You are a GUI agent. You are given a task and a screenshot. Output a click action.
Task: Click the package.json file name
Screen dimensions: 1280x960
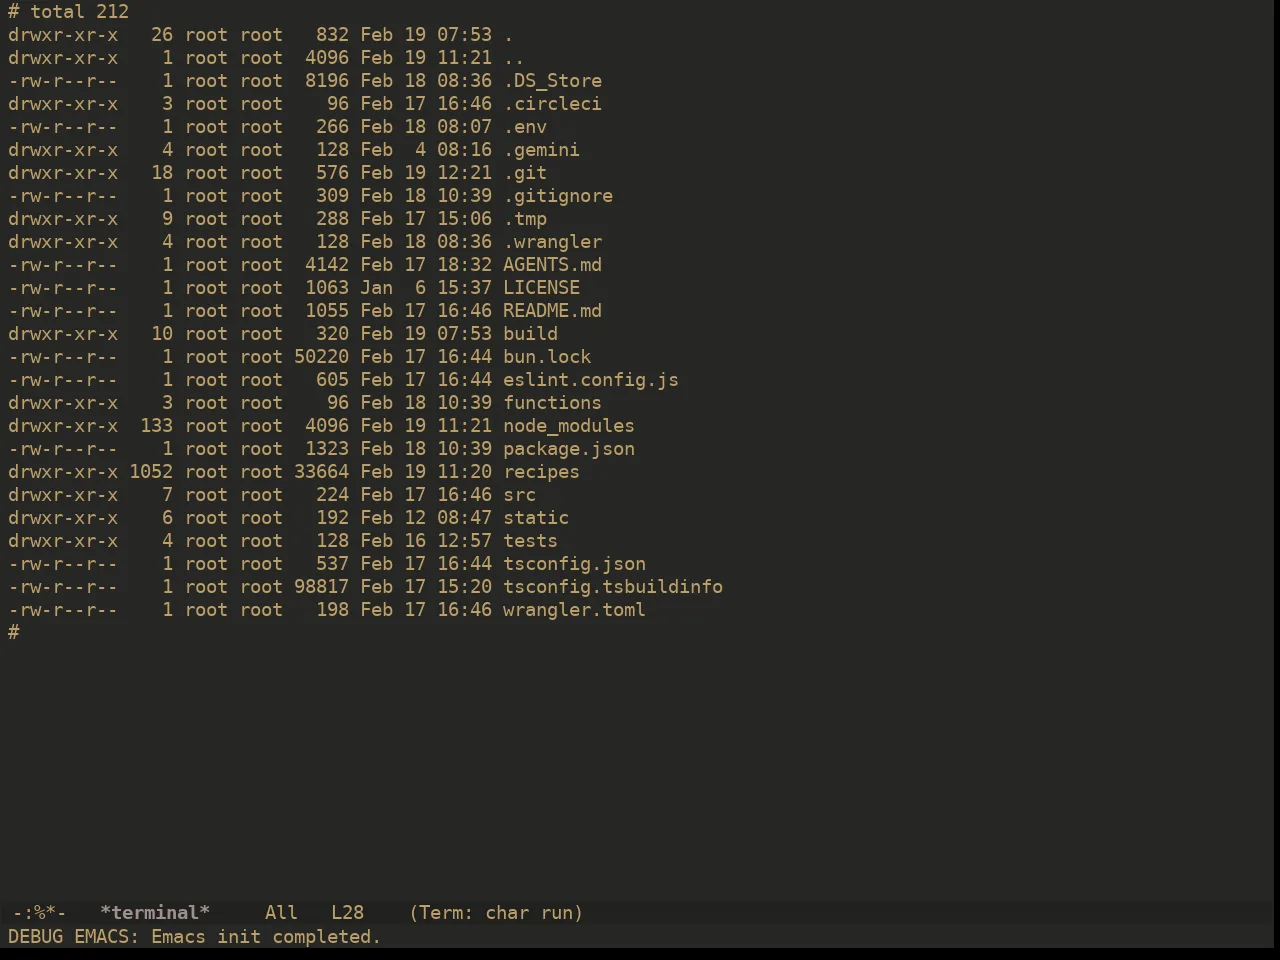[x=569, y=449]
